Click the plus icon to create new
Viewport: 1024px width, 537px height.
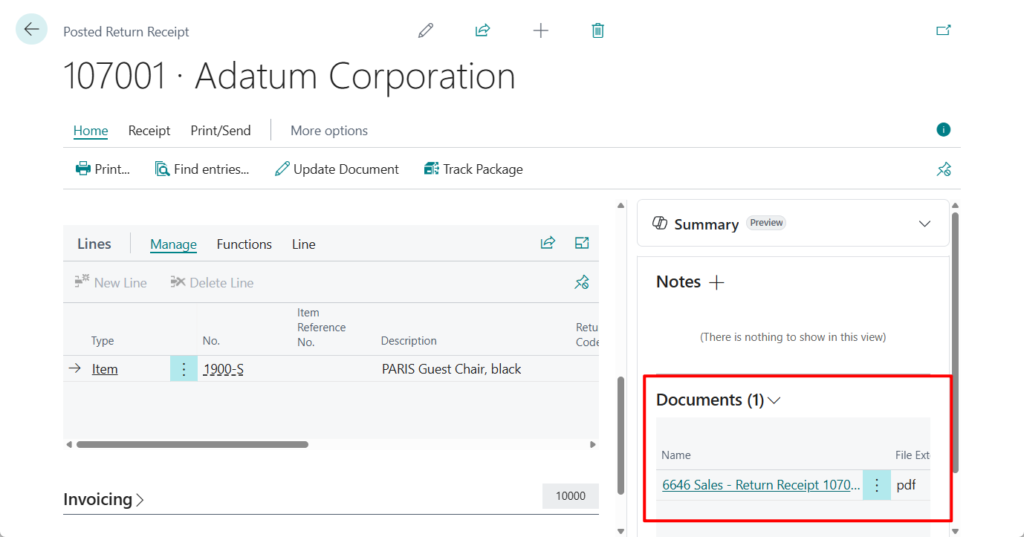pyautogui.click(x=541, y=30)
